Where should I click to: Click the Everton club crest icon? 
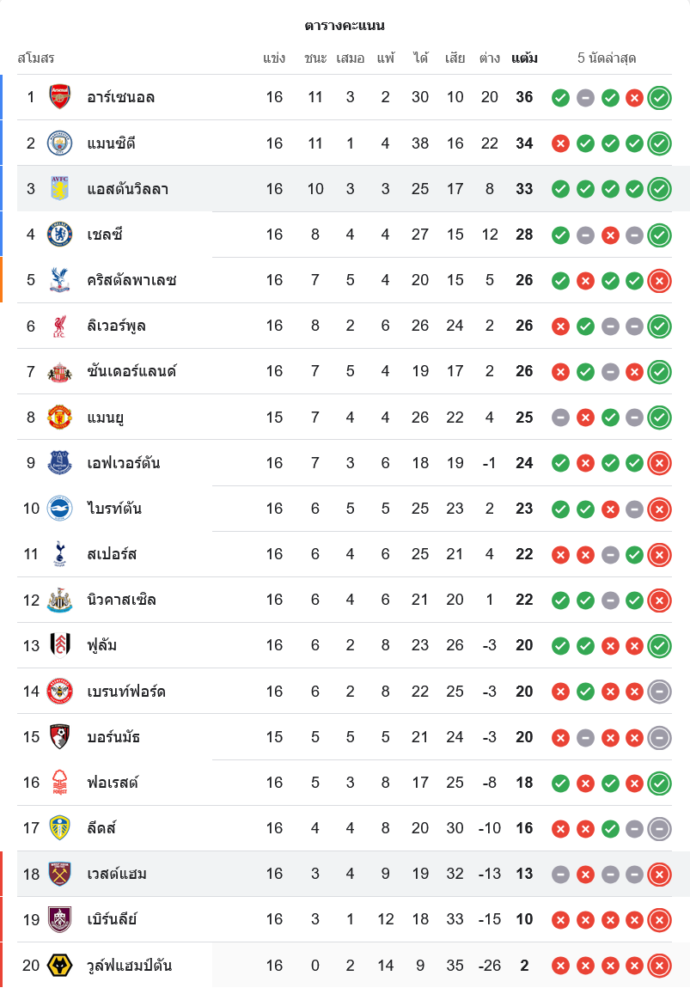(x=60, y=463)
